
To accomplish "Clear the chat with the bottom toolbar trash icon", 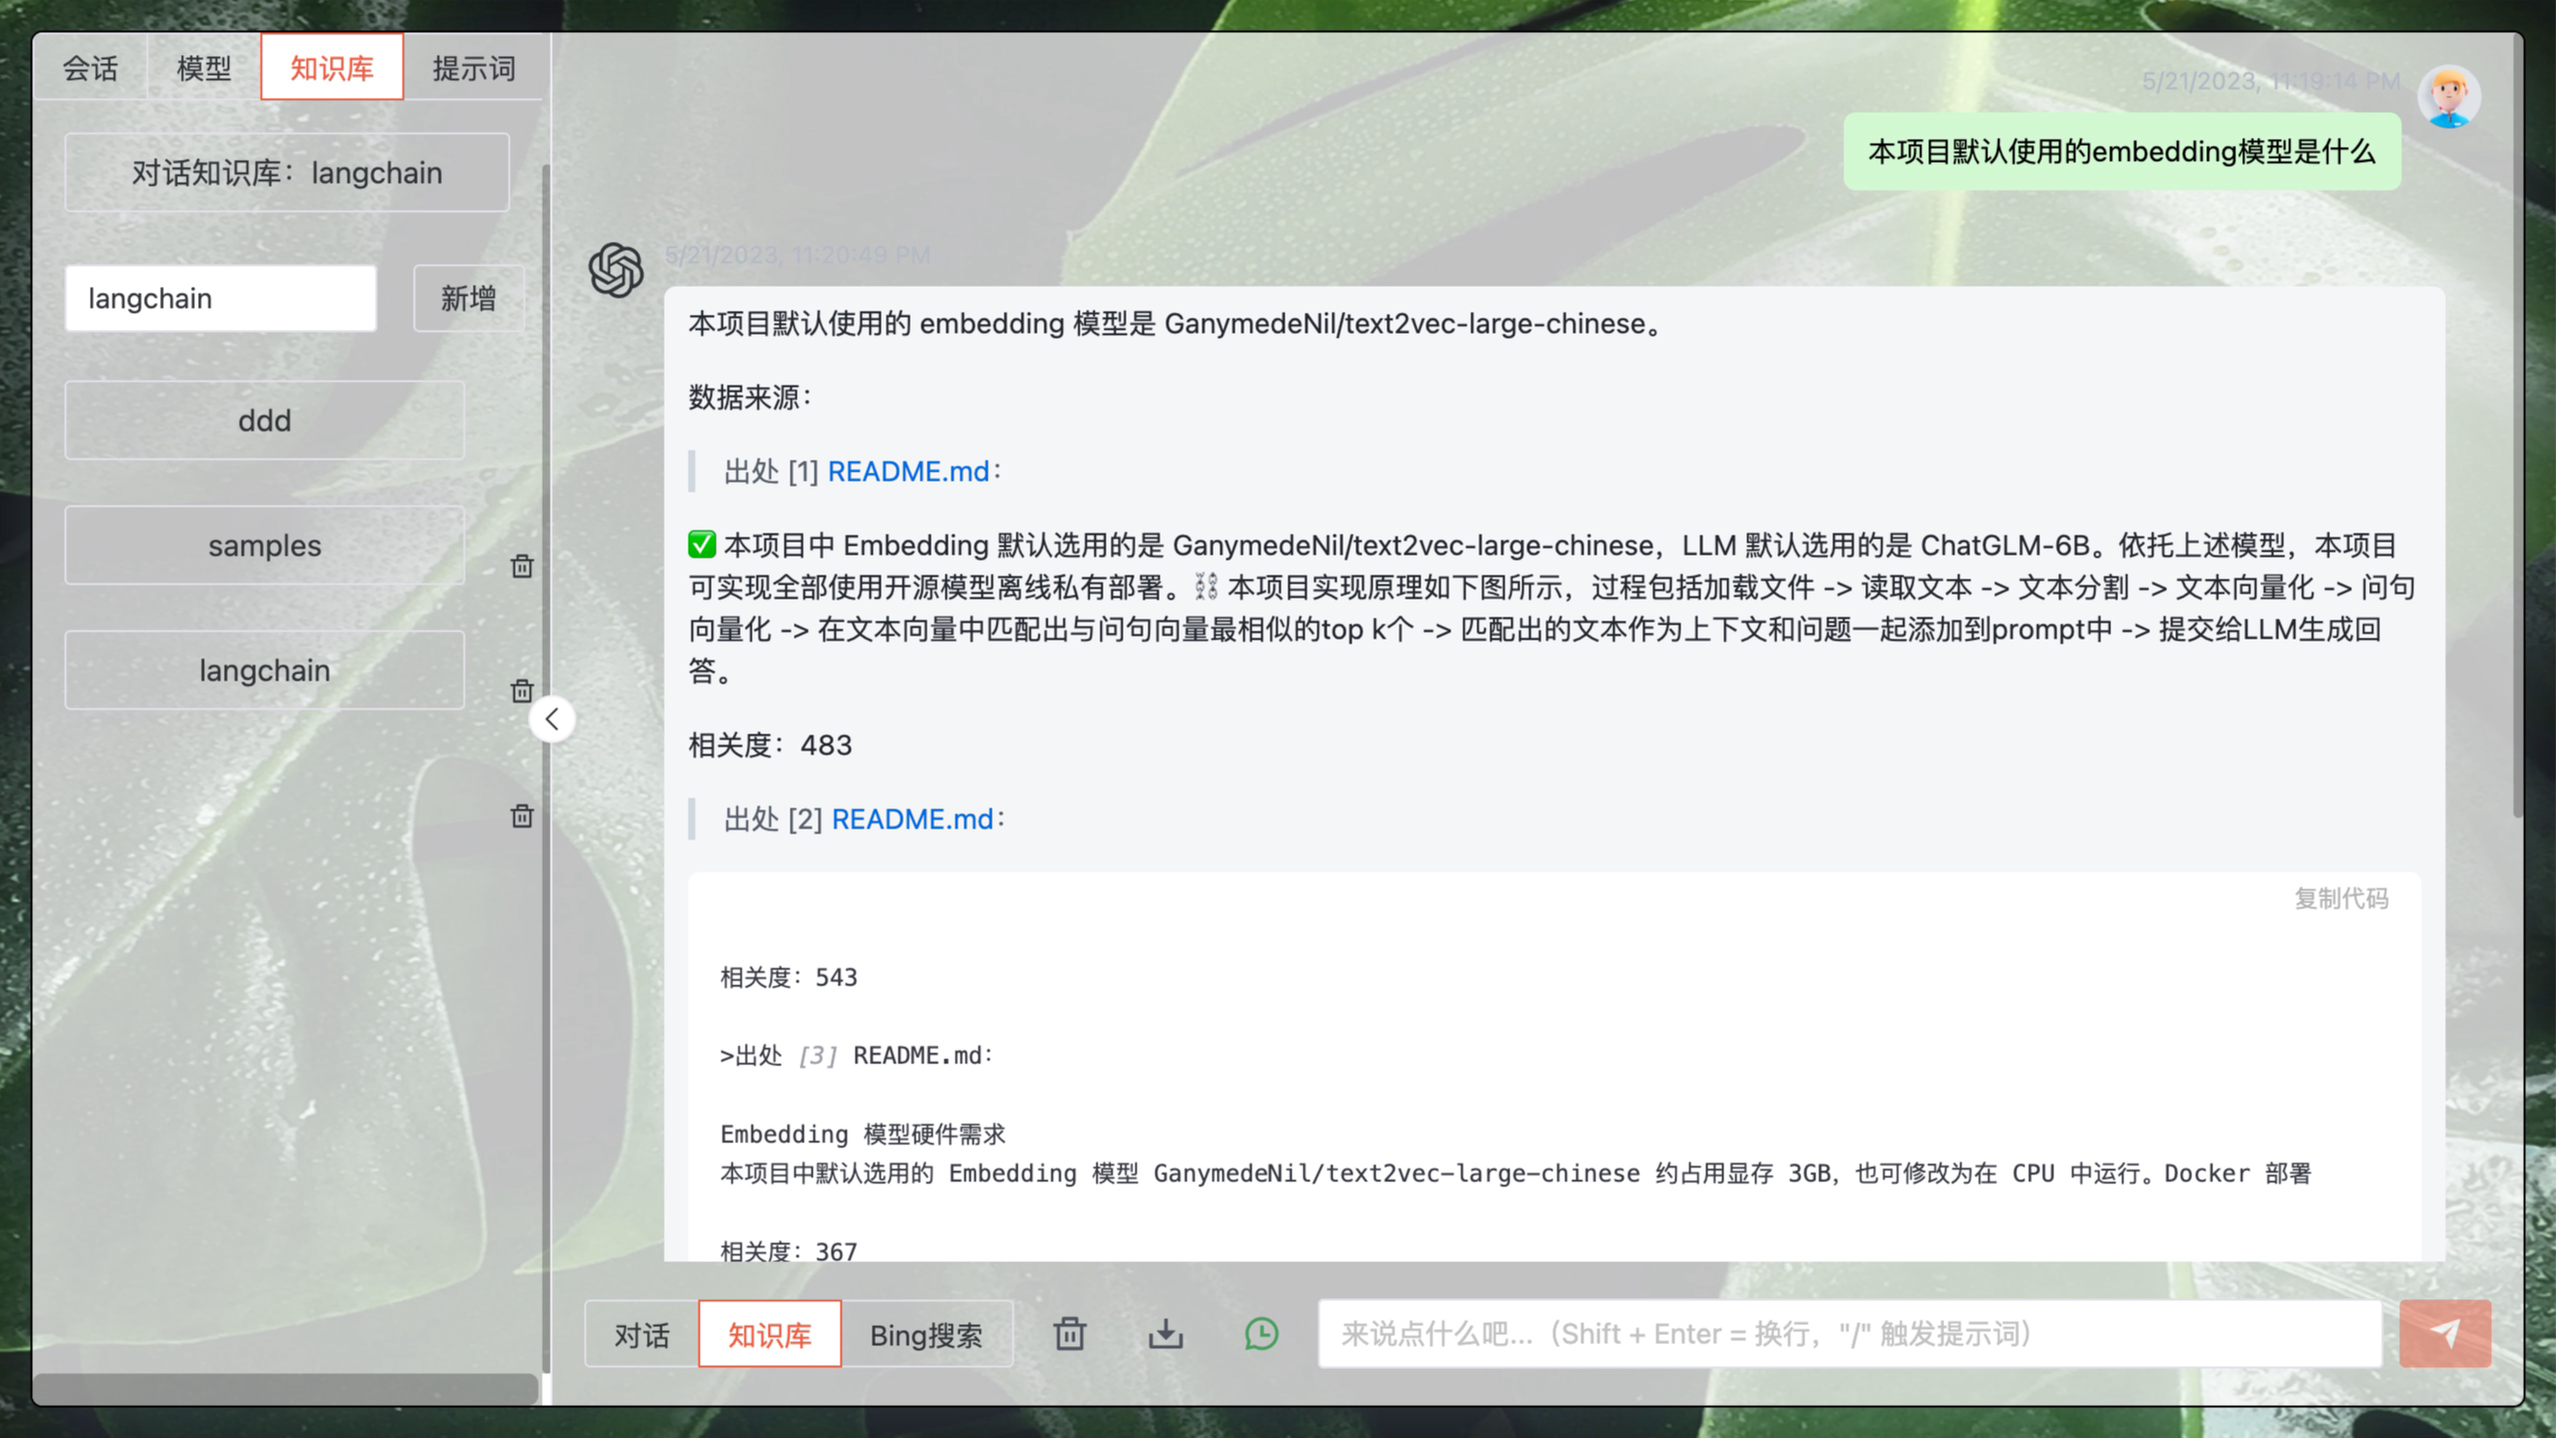I will pyautogui.click(x=1069, y=1334).
